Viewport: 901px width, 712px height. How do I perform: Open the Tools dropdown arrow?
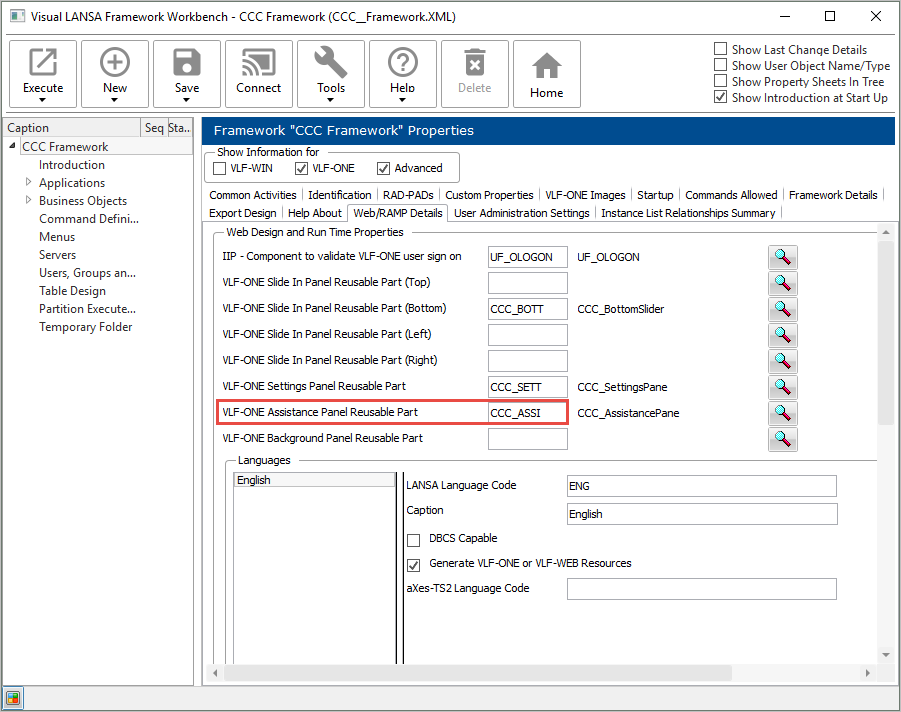(x=330, y=100)
